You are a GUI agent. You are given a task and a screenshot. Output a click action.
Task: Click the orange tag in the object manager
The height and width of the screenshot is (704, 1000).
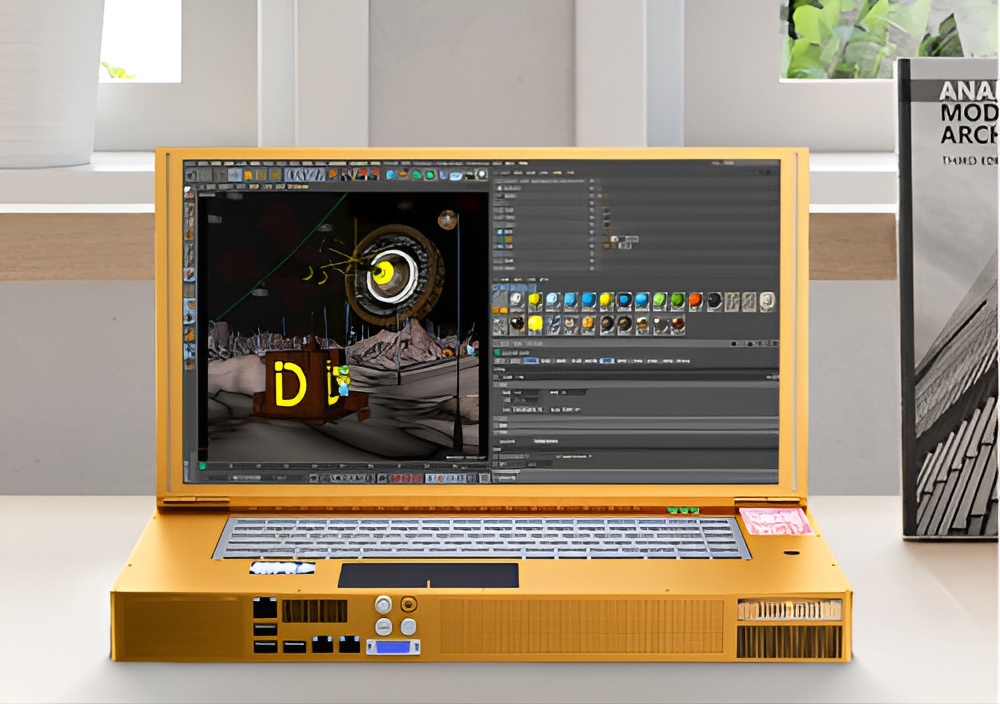(x=607, y=246)
